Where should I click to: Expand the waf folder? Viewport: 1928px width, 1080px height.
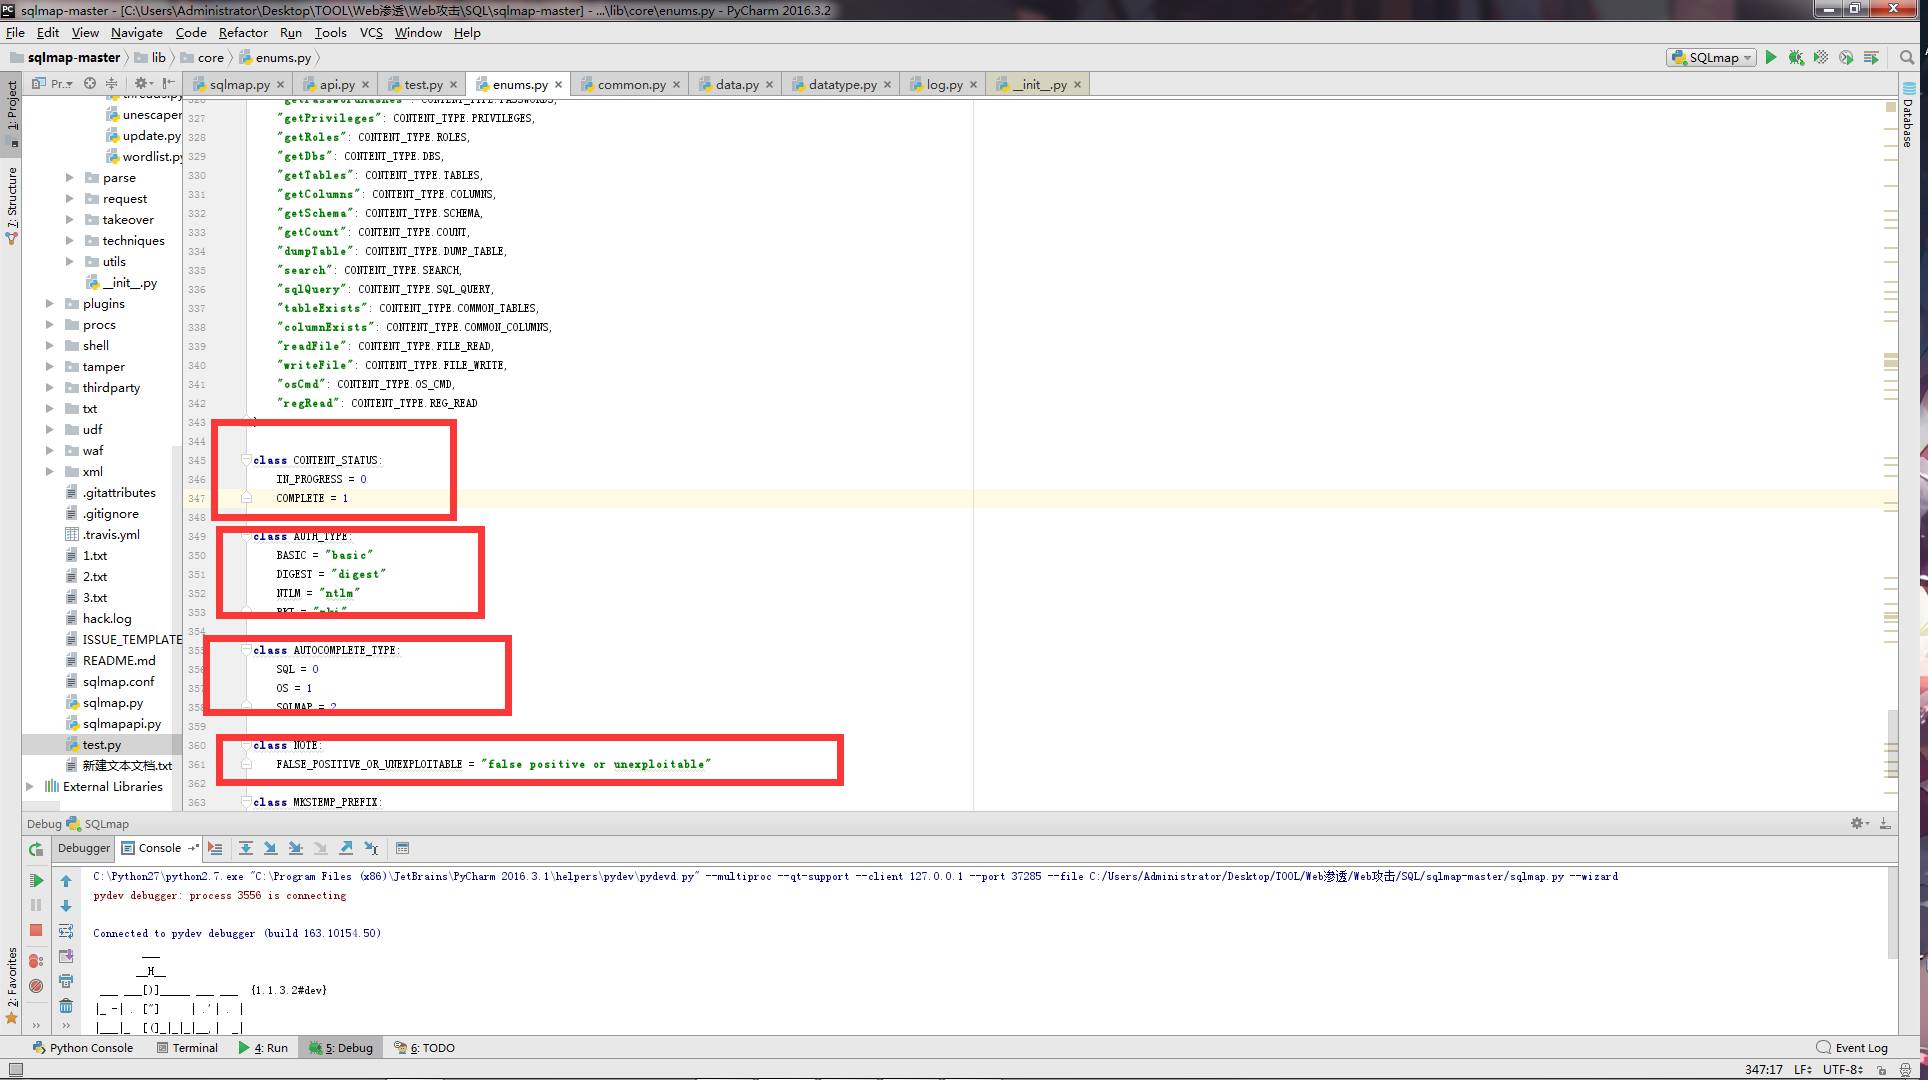tap(49, 450)
